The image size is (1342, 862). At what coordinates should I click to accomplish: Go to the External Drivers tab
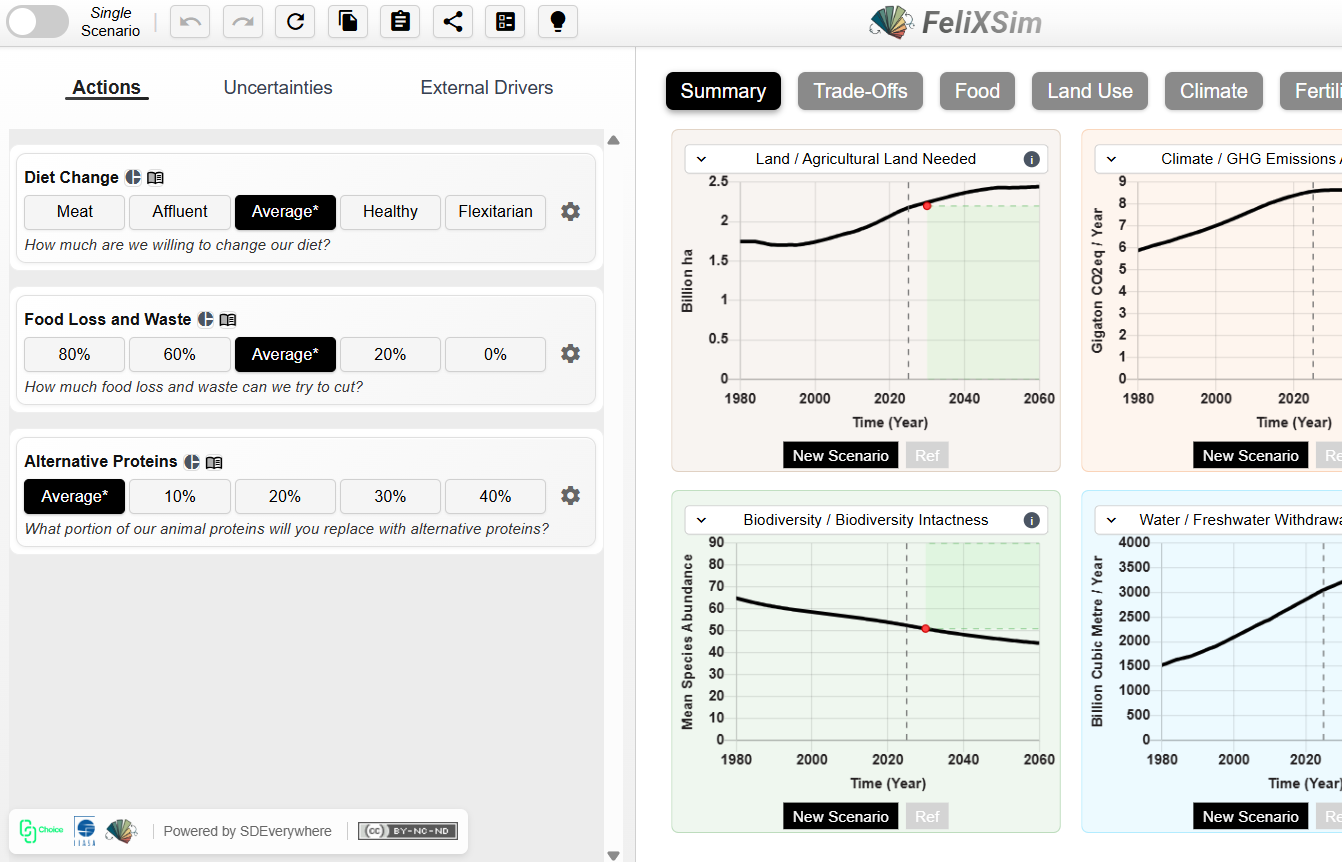coord(487,88)
